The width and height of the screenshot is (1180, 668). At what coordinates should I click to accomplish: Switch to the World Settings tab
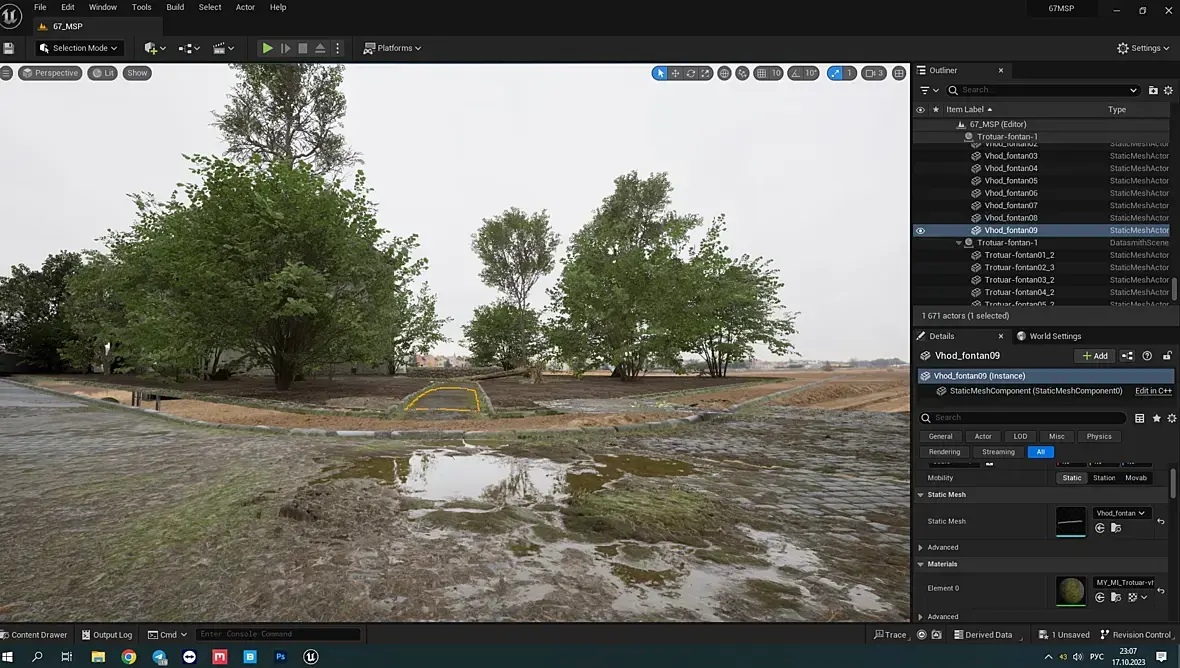(x=1049, y=336)
